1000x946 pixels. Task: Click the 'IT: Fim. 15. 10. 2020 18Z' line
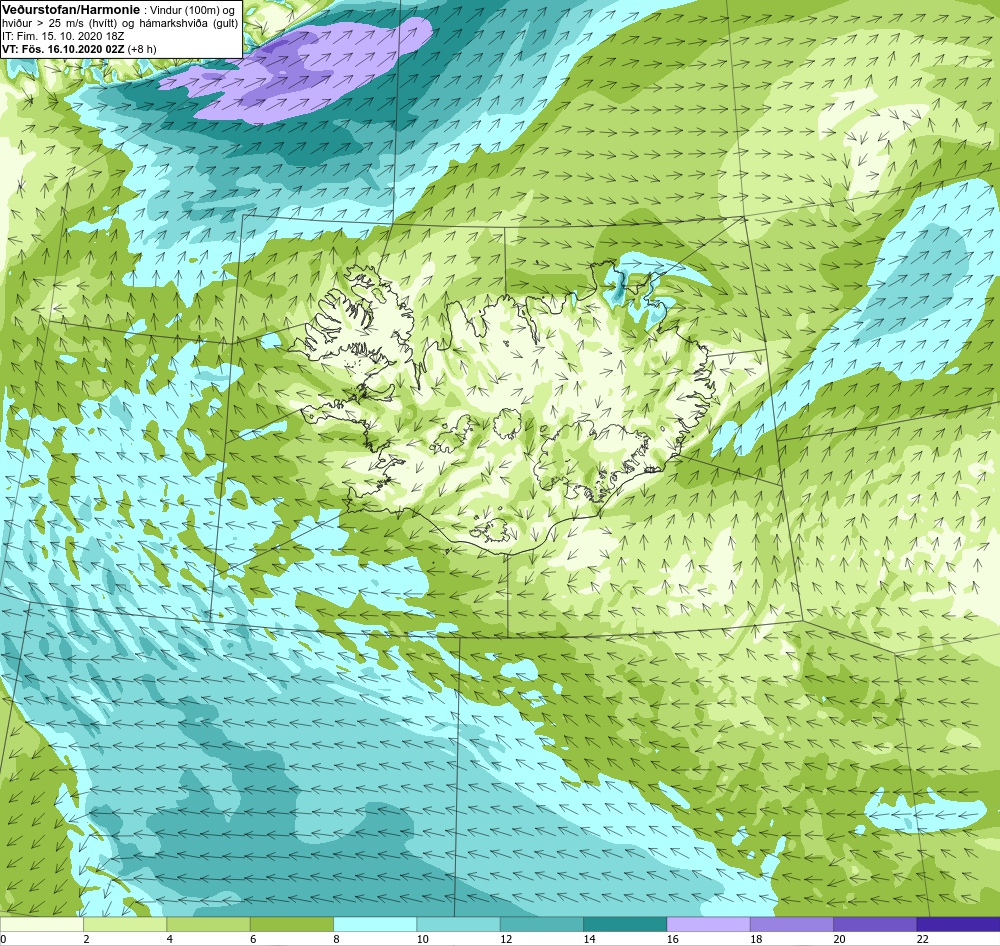pos(63,36)
